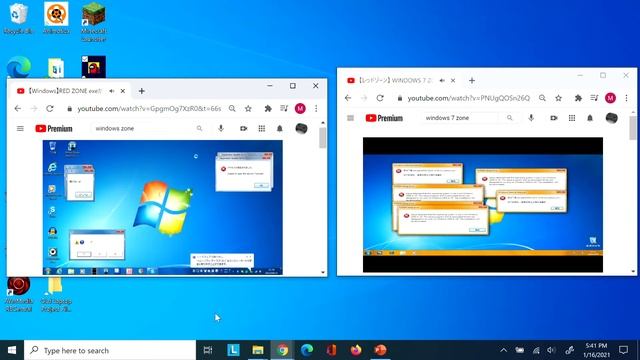The width and height of the screenshot is (640, 360).
Task: Open new tab in right Chrome window
Action: 472,80
